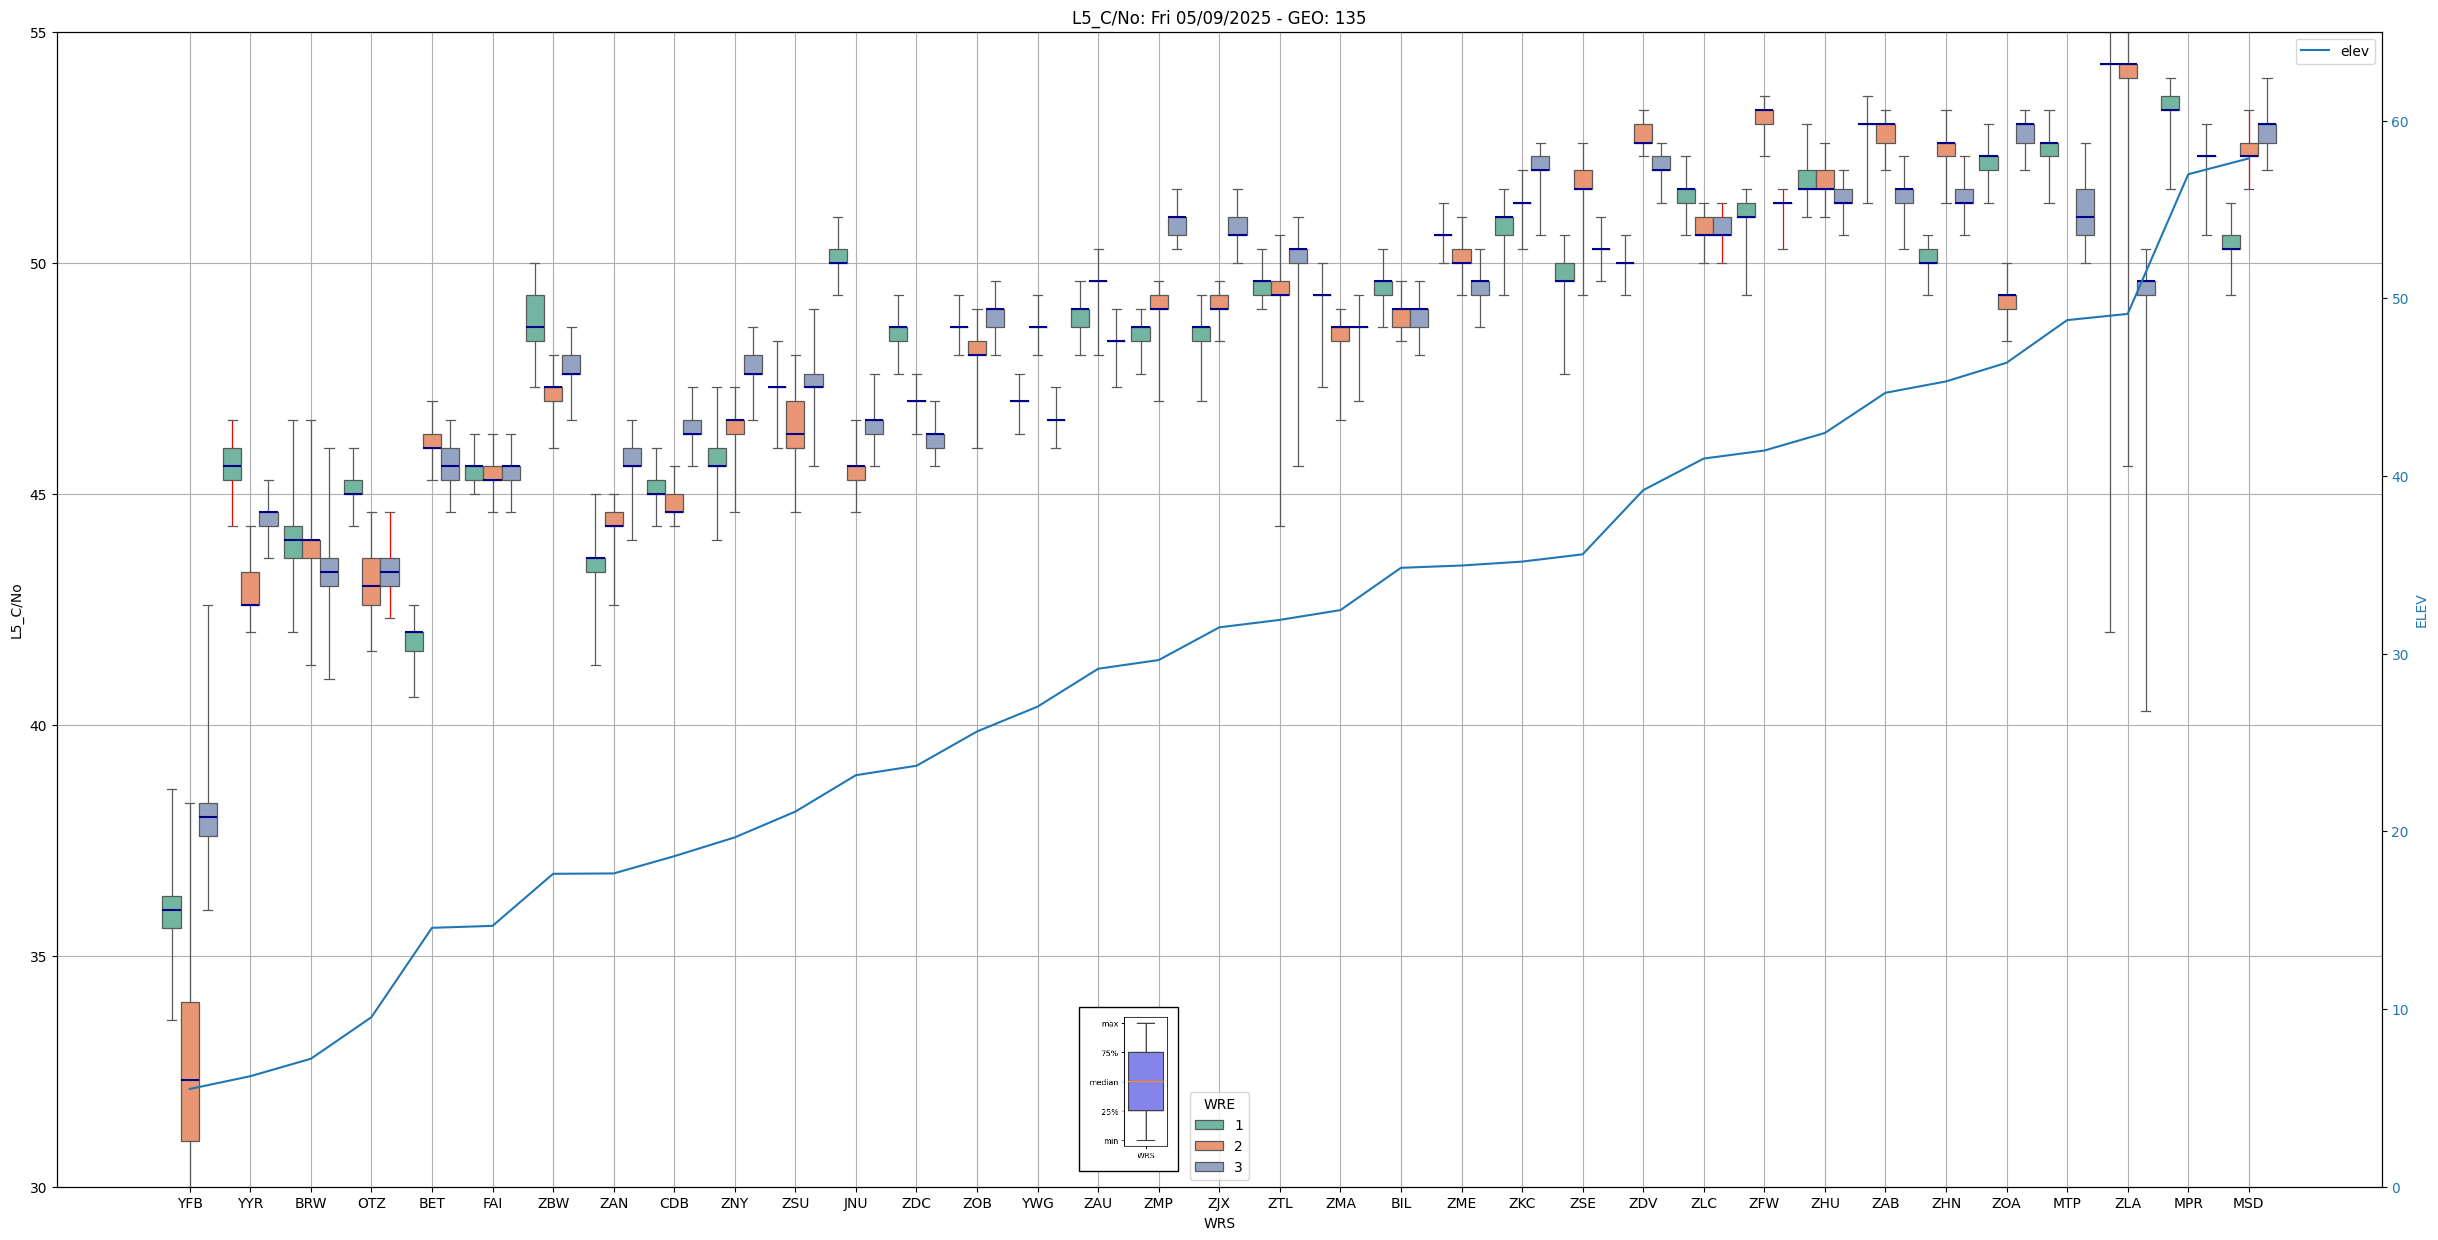
Task: Click the orange WRE 2 legend swatch
Action: (x=1208, y=1146)
